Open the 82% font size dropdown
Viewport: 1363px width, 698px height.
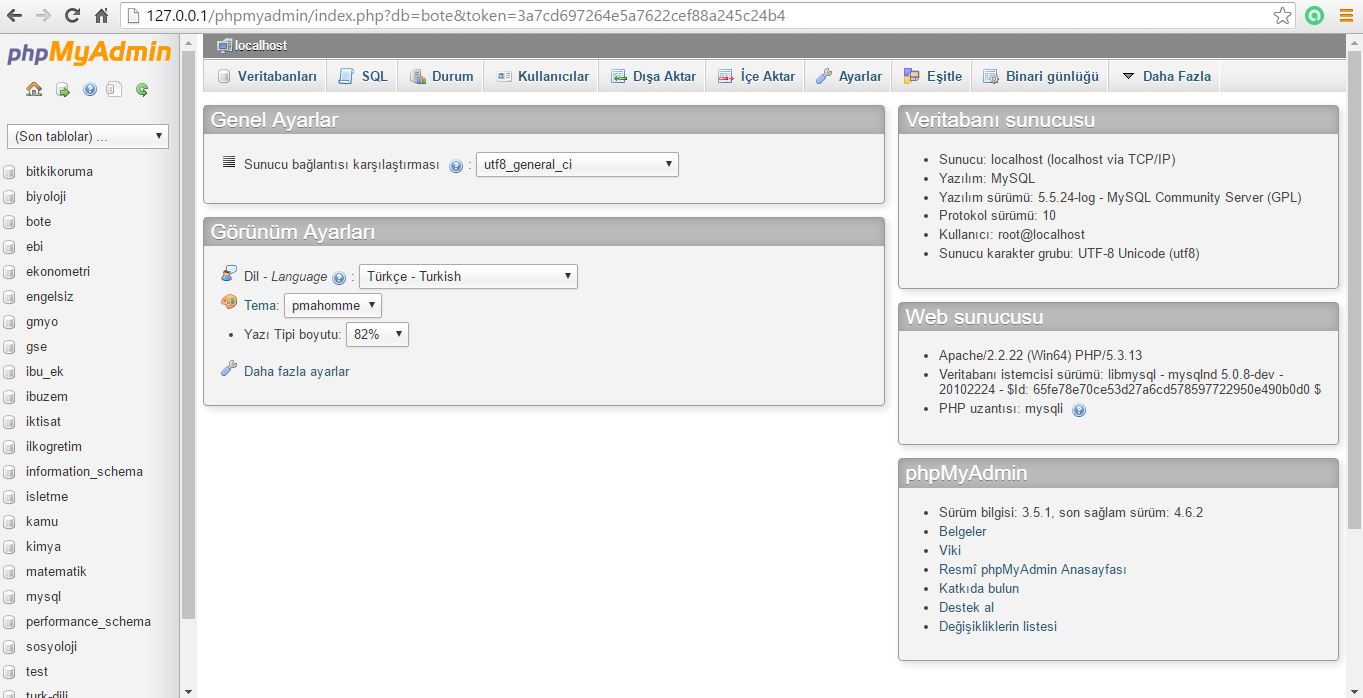[377, 335]
